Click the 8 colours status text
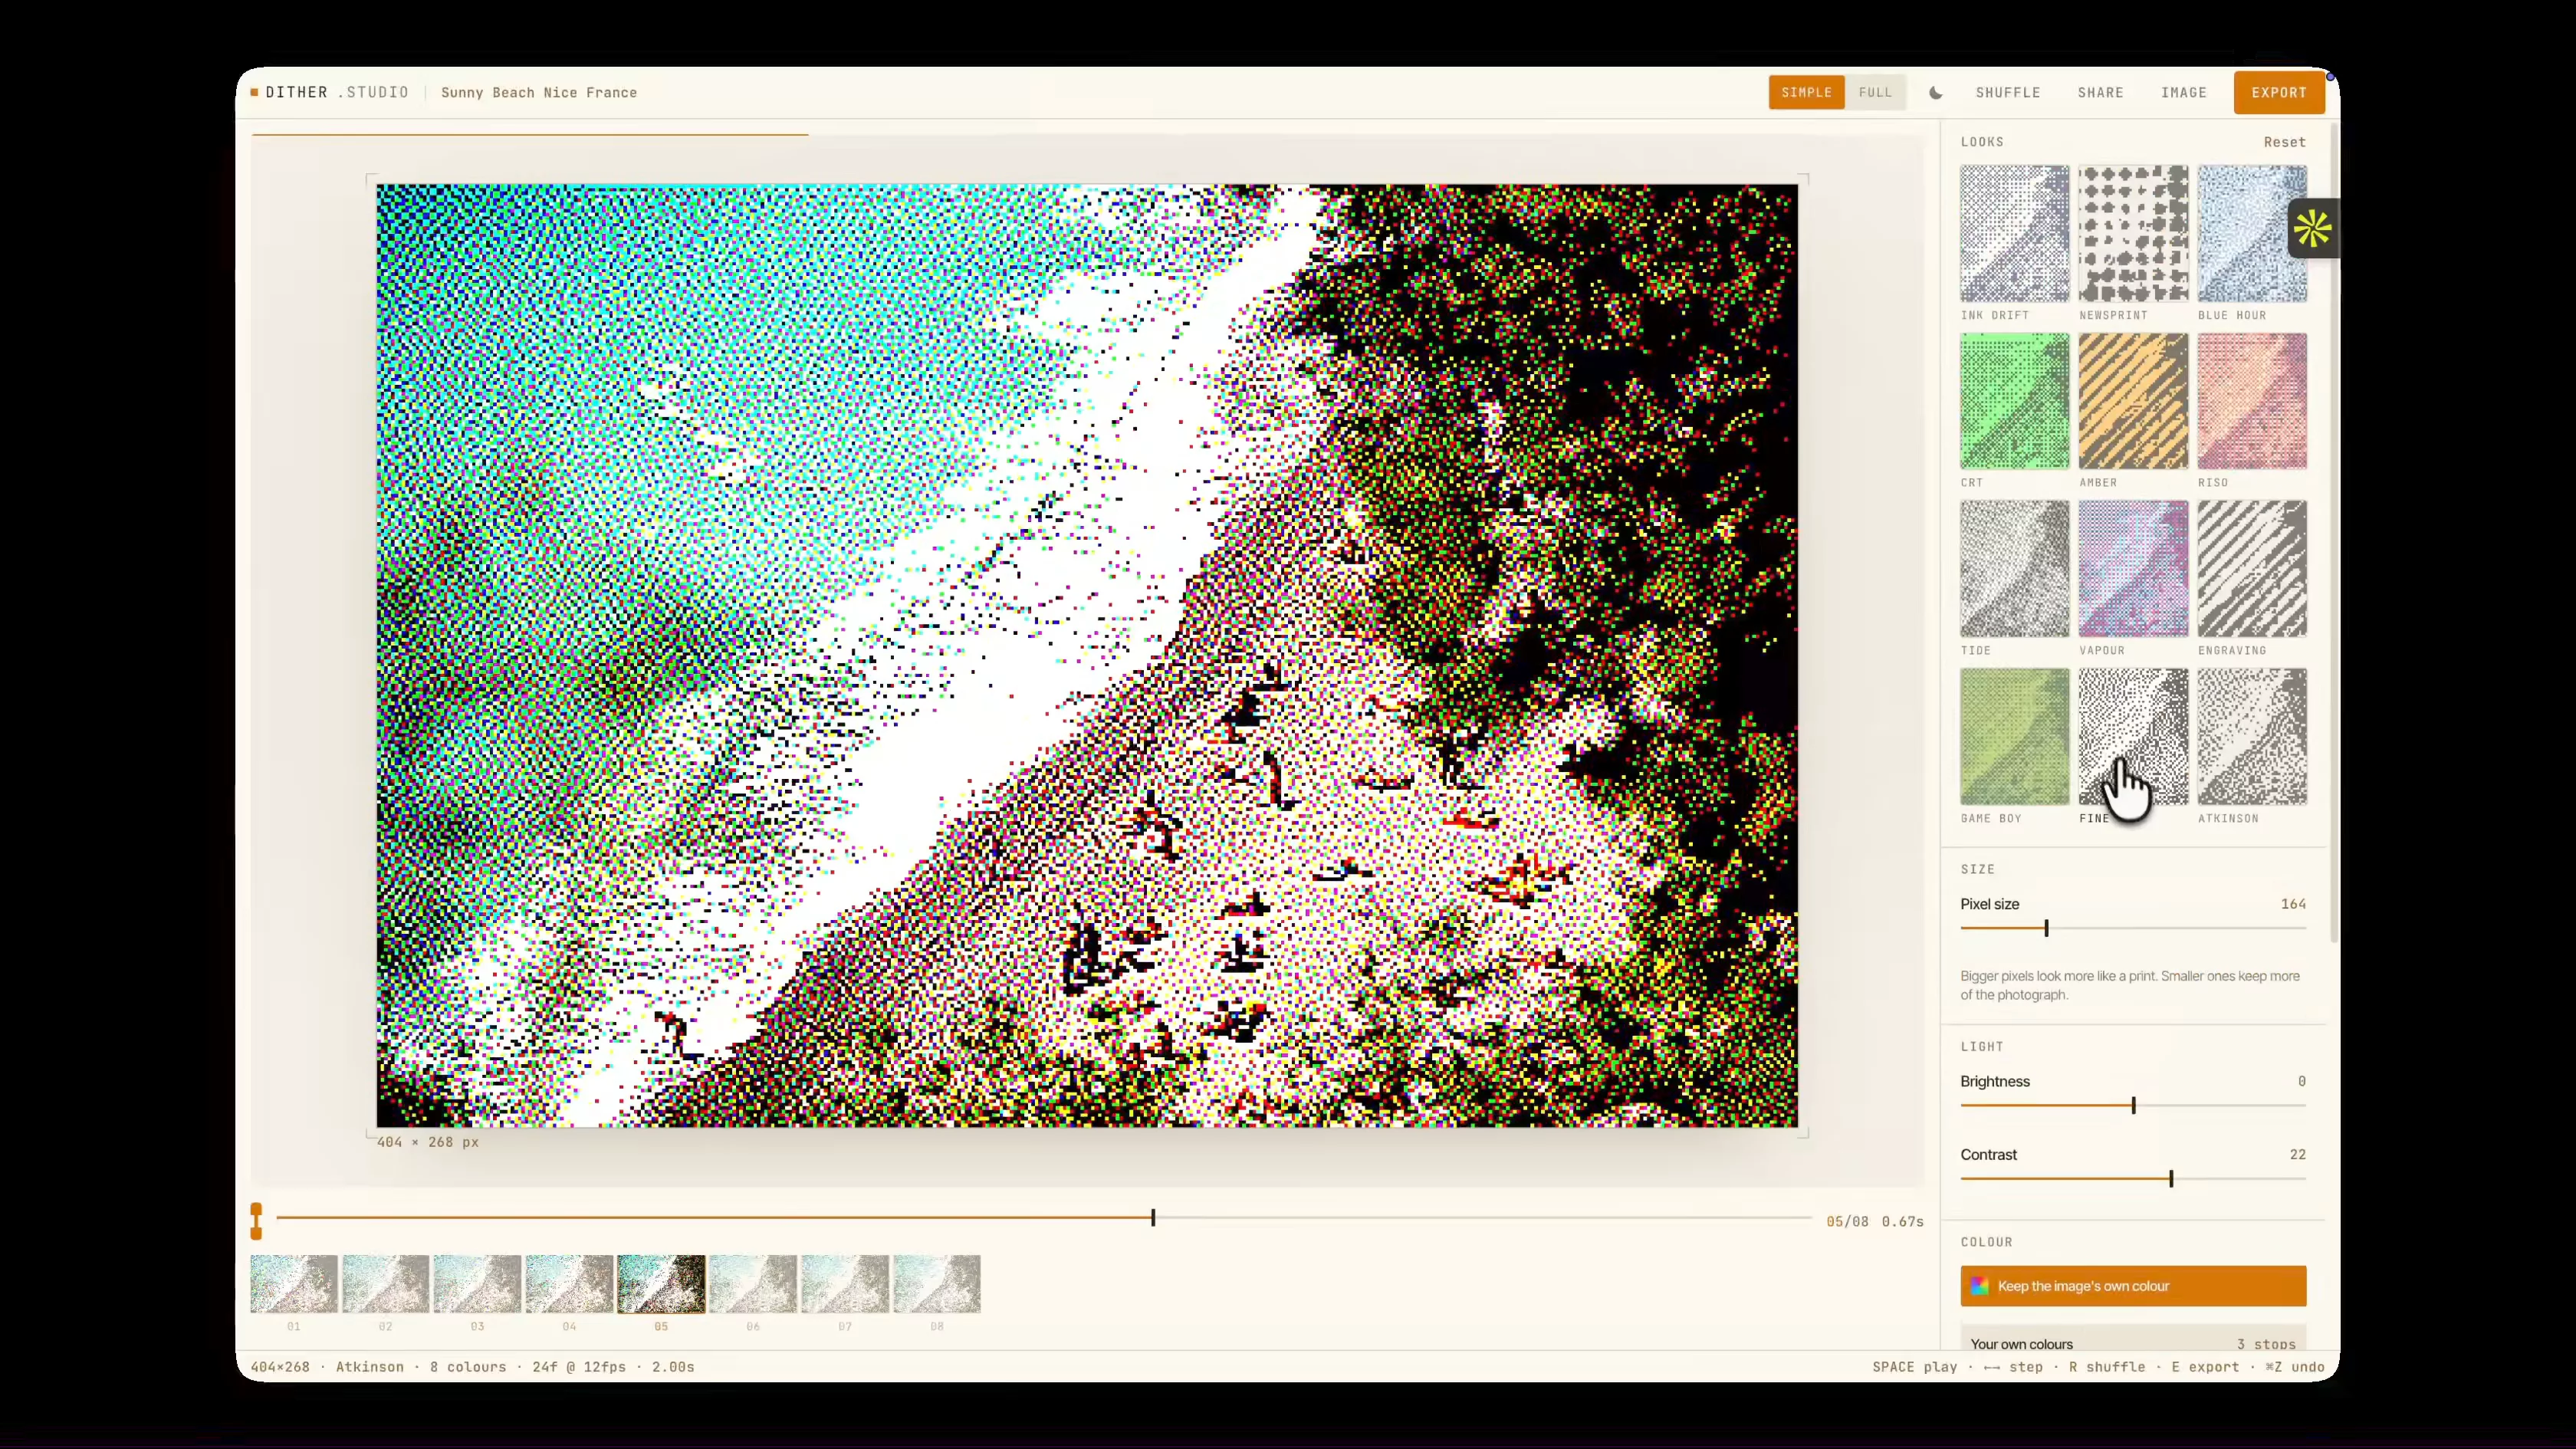The height and width of the screenshot is (1449, 2576). pos(468,1366)
